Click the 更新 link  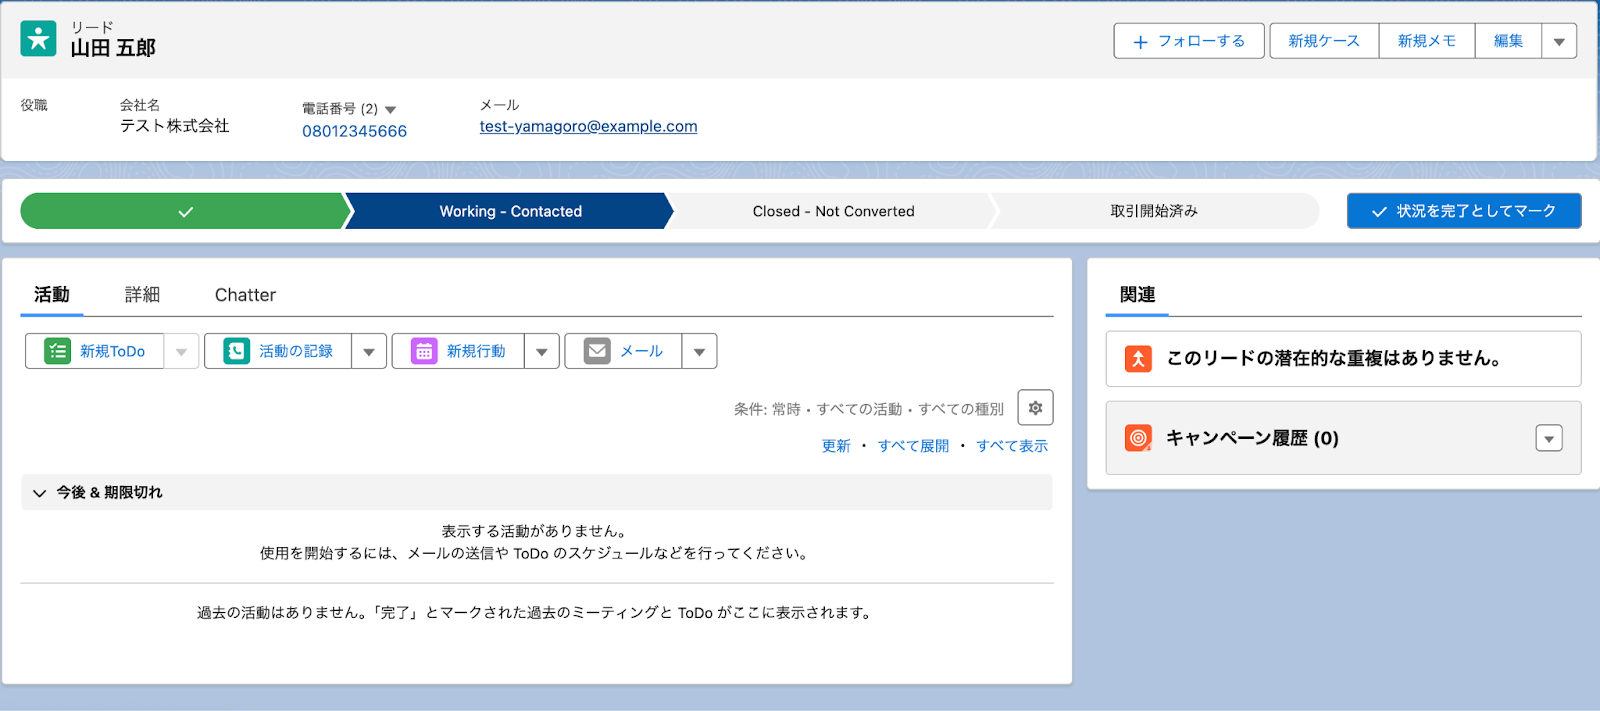(x=836, y=446)
